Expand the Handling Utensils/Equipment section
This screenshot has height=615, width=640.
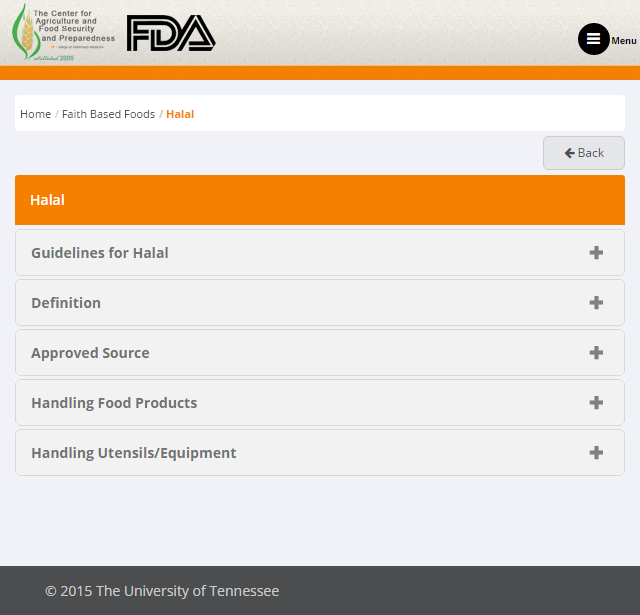tap(134, 453)
